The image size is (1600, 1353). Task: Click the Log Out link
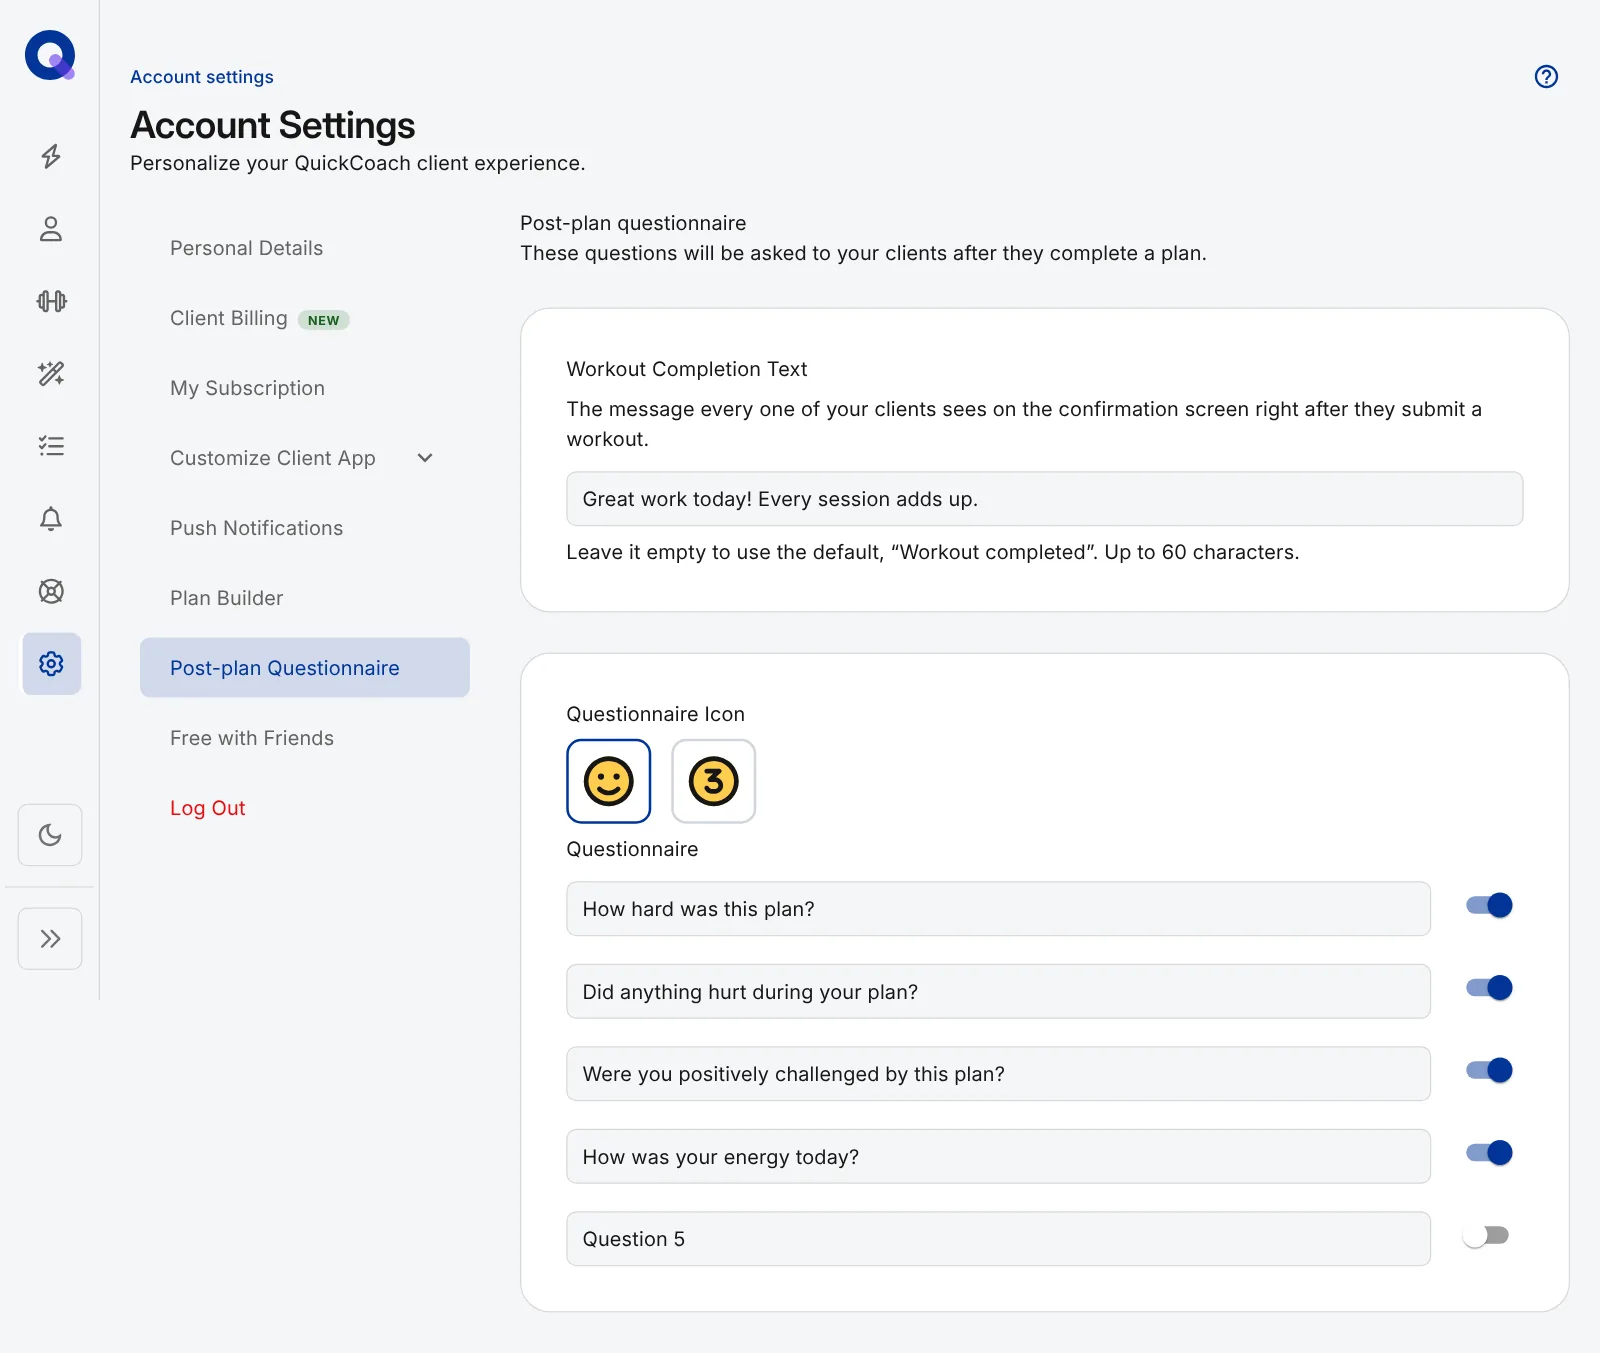tap(207, 808)
